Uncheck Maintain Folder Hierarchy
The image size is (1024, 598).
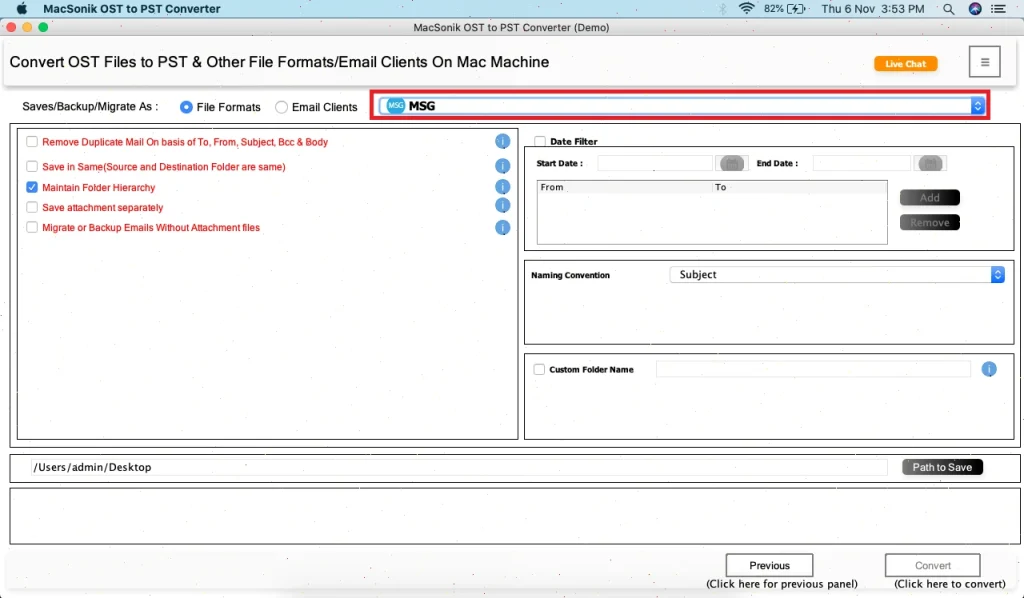point(32,187)
